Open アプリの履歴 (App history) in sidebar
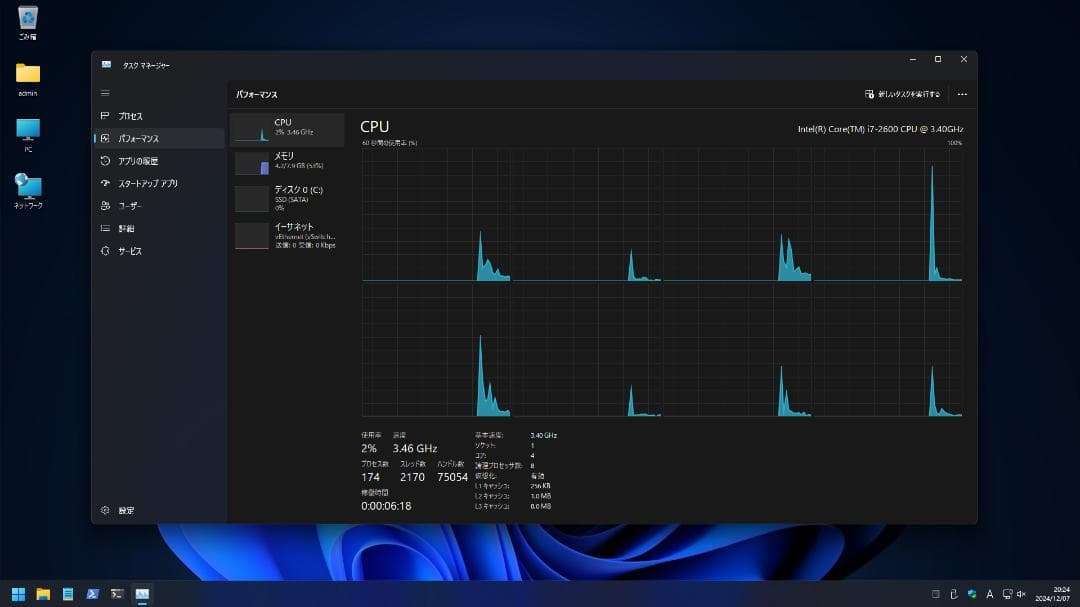Viewport: 1080px width, 607px height. (137, 161)
